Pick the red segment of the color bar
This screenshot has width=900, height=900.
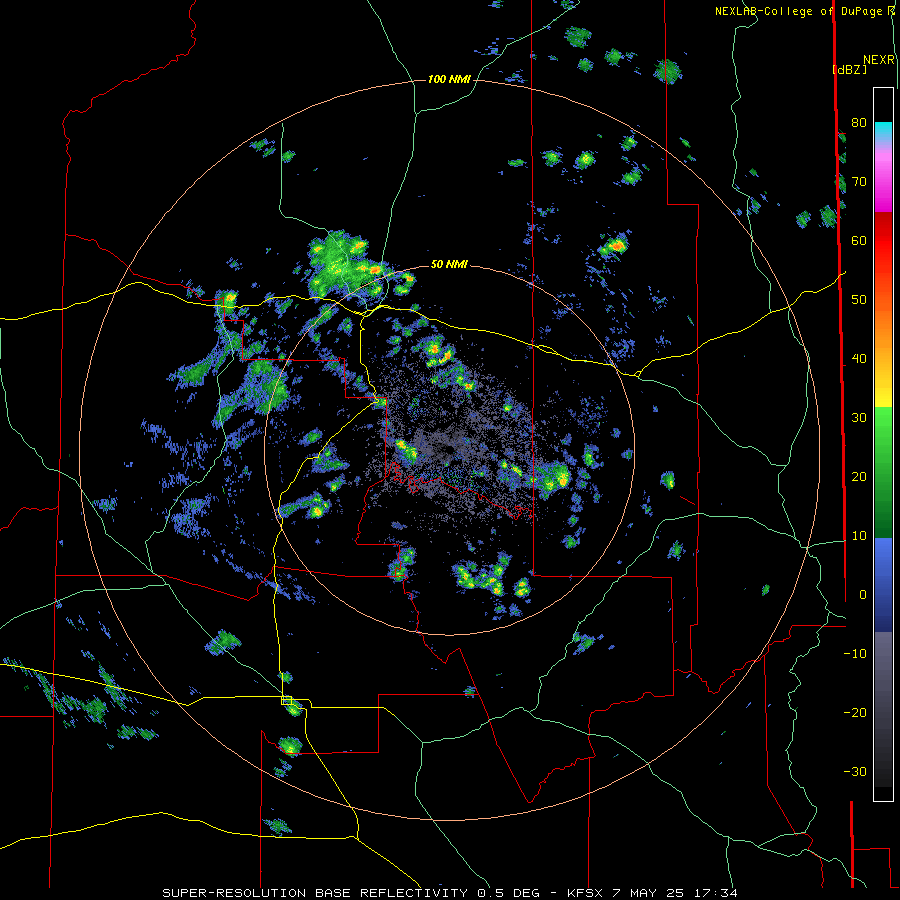pyautogui.click(x=883, y=241)
